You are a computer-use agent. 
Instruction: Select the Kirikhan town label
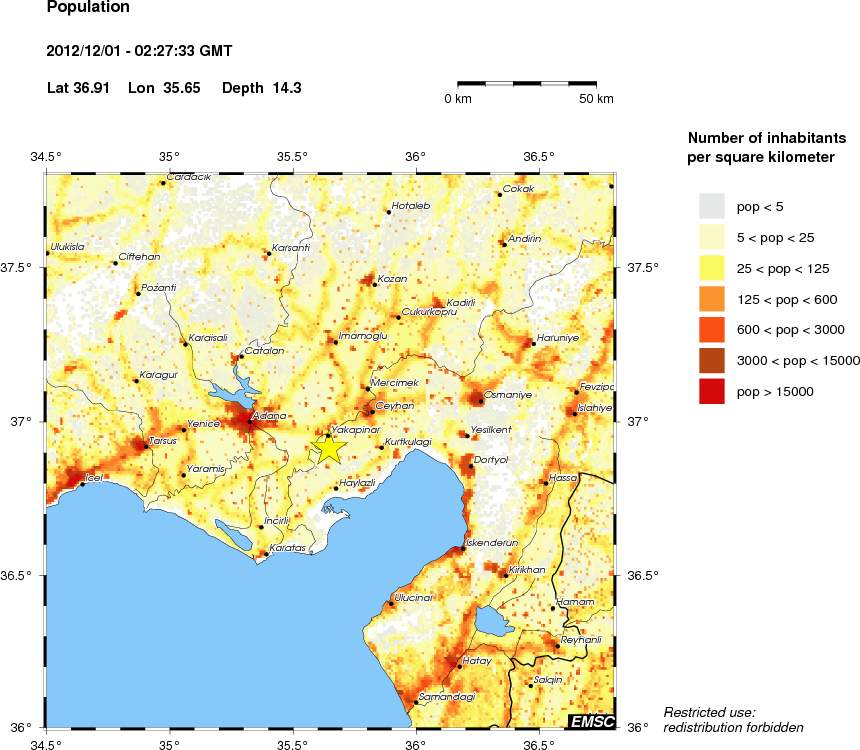[x=527, y=569]
